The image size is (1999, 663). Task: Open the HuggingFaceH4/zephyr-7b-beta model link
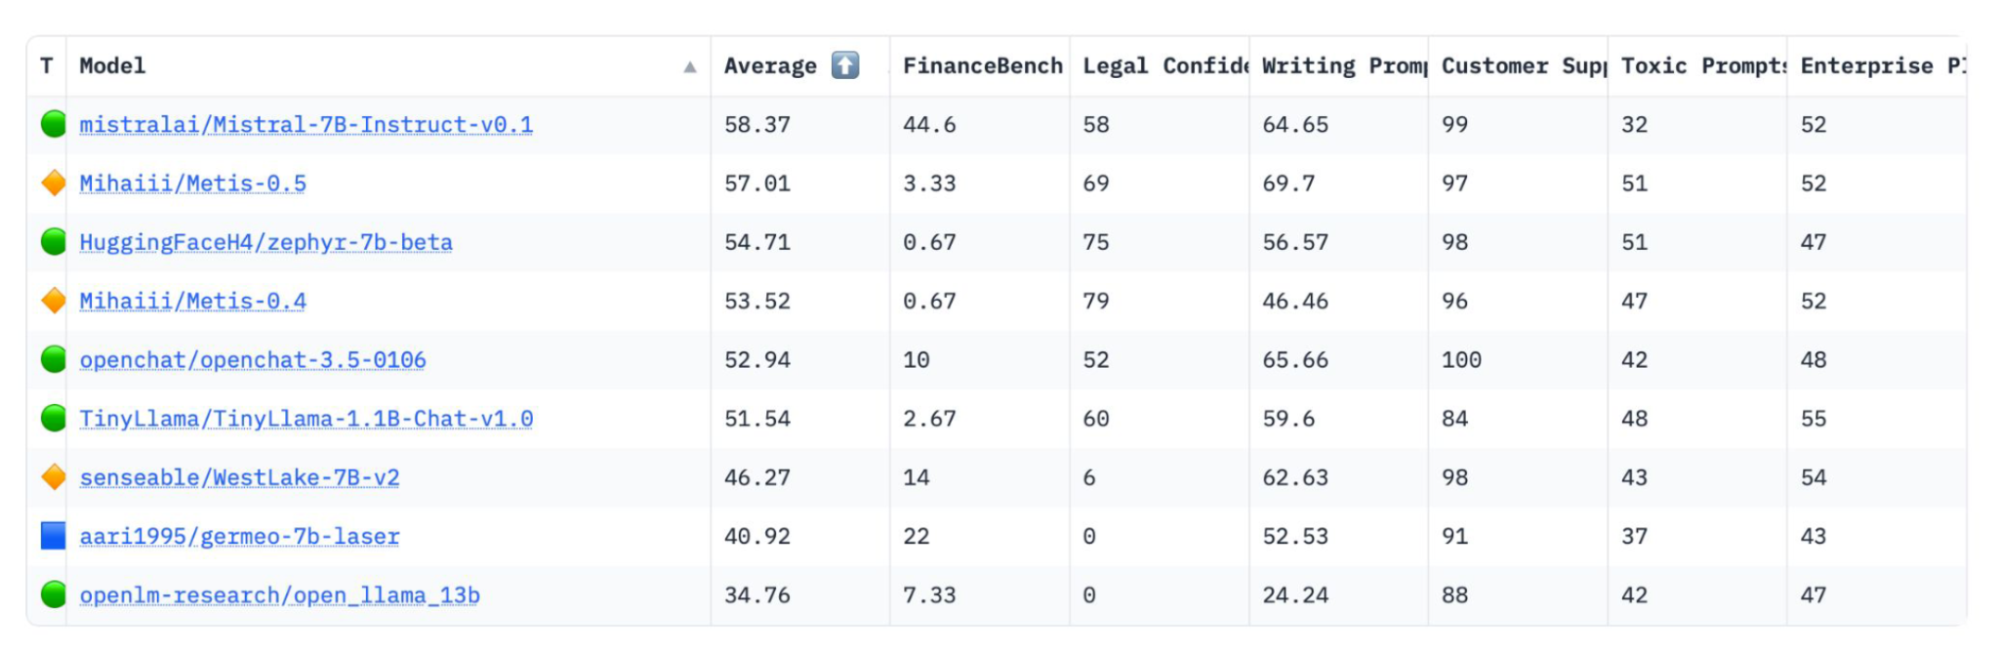[x=266, y=243]
